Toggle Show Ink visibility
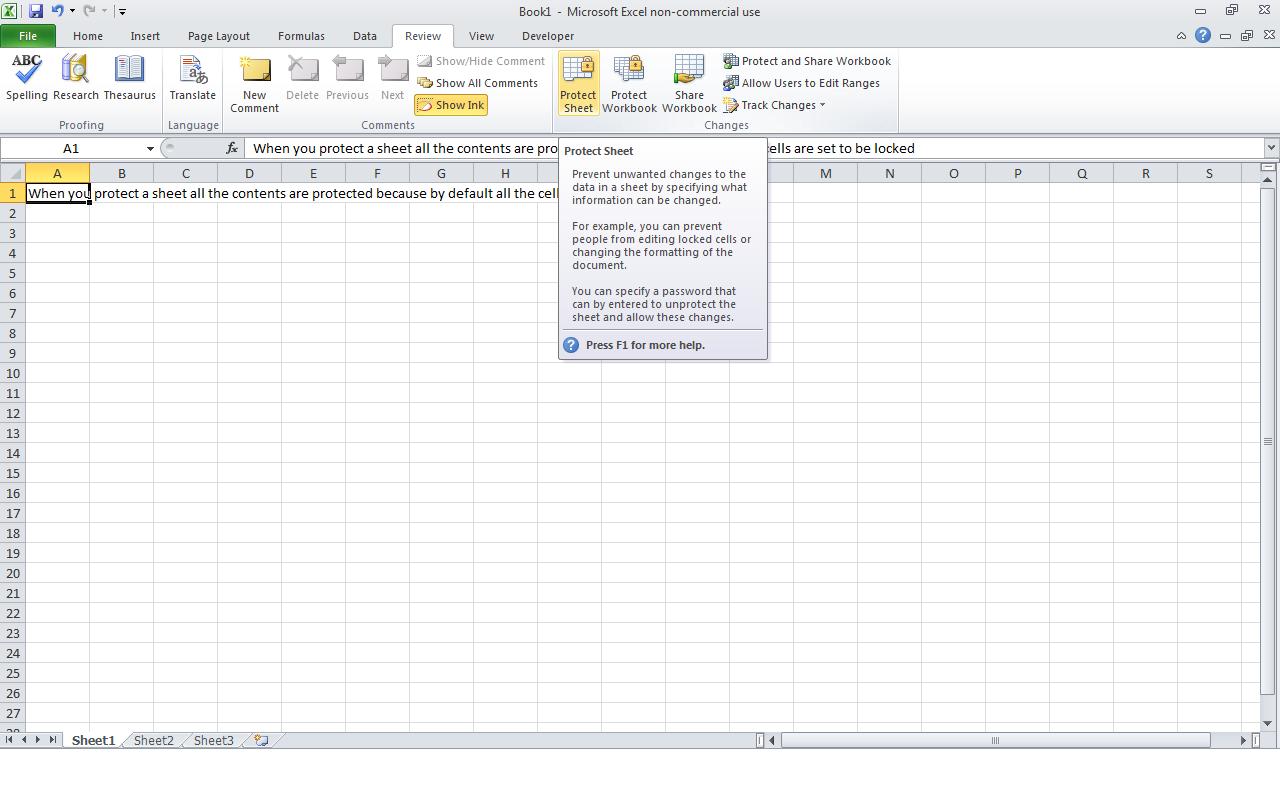This screenshot has height=800, width=1280. click(450, 104)
